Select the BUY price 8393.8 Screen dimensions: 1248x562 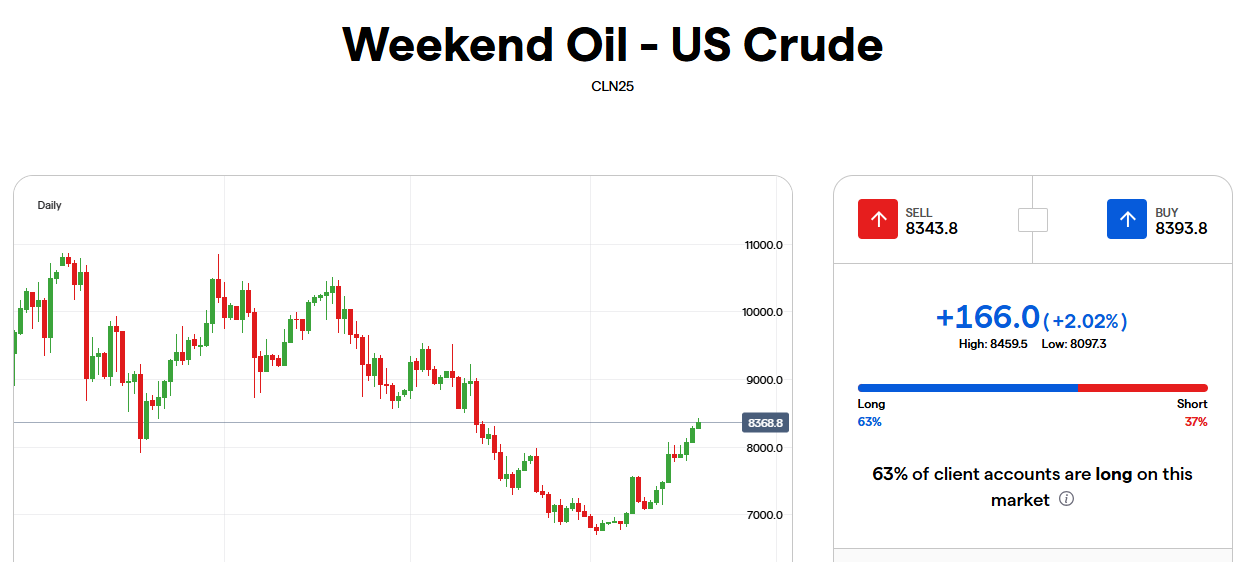[x=1181, y=228]
